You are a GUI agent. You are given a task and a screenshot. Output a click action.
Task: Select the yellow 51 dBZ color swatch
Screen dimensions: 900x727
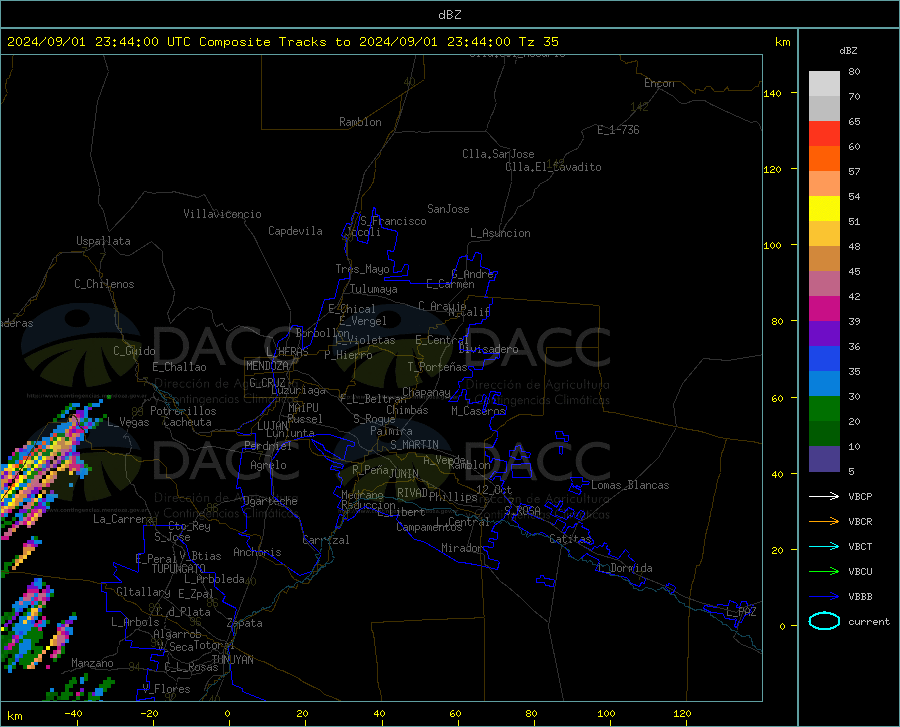824,208
